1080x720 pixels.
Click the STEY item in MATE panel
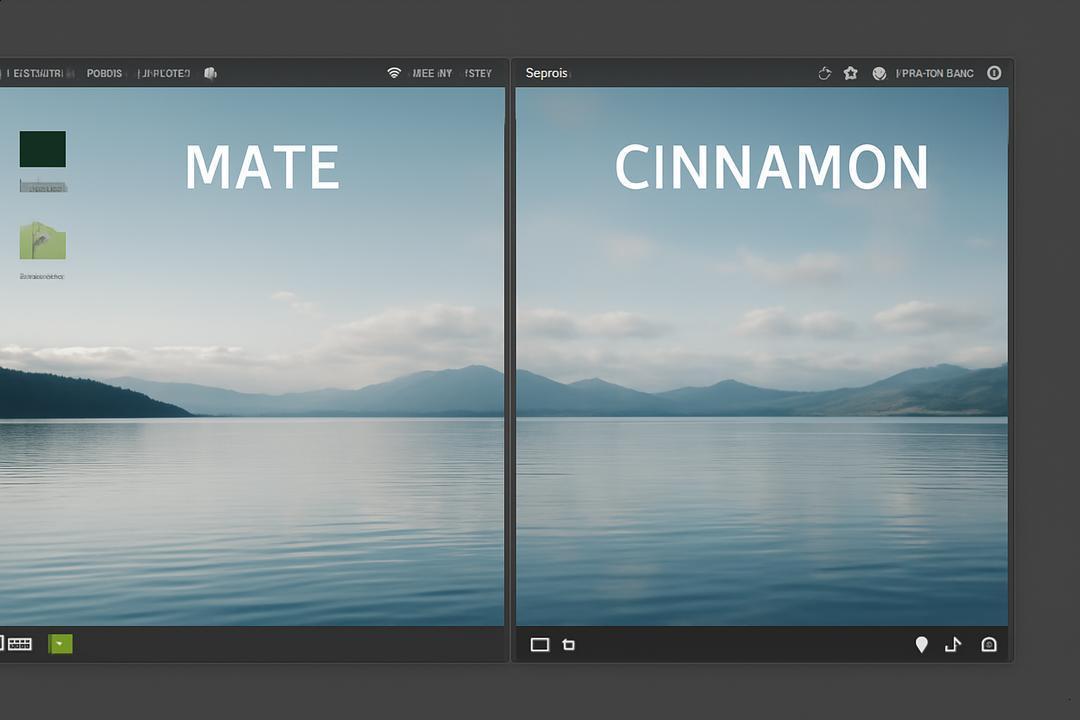click(479, 73)
